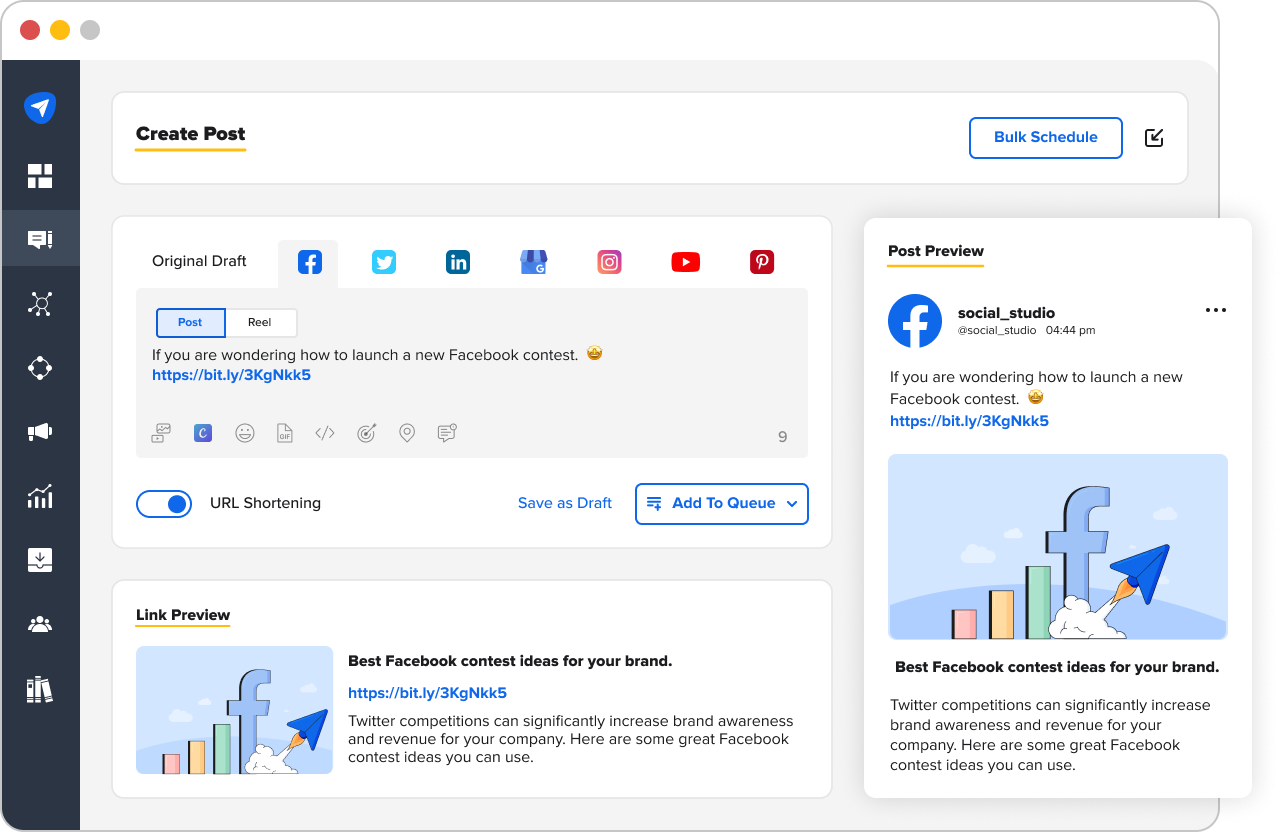Image resolution: width=1282 pixels, height=832 pixels.
Task: Click the Facebook chart thumbnail in Link Preview
Action: 234,710
